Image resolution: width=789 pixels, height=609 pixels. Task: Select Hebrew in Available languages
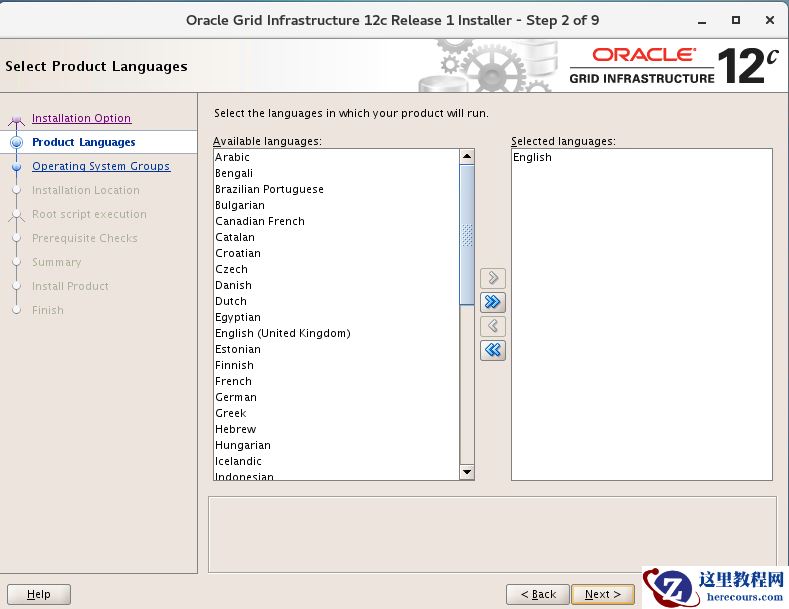coord(336,429)
